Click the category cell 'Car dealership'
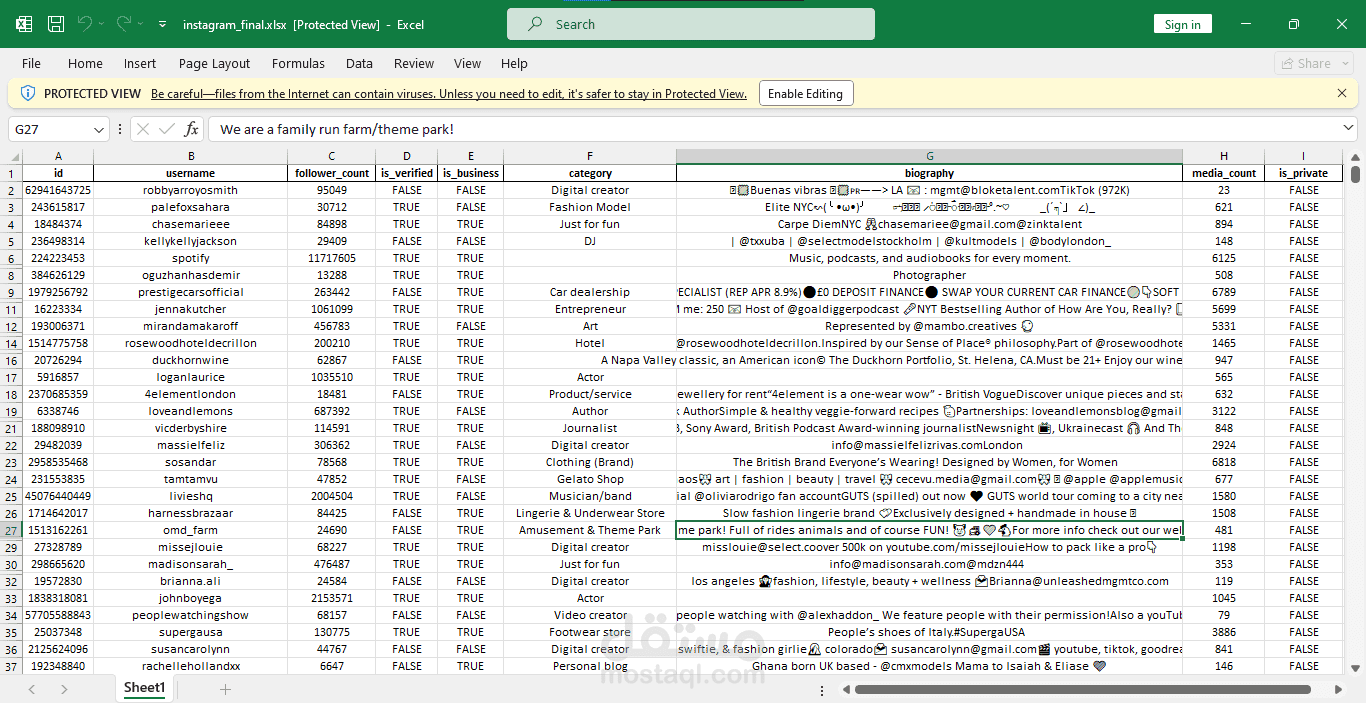The width and height of the screenshot is (1366, 703). [x=590, y=292]
